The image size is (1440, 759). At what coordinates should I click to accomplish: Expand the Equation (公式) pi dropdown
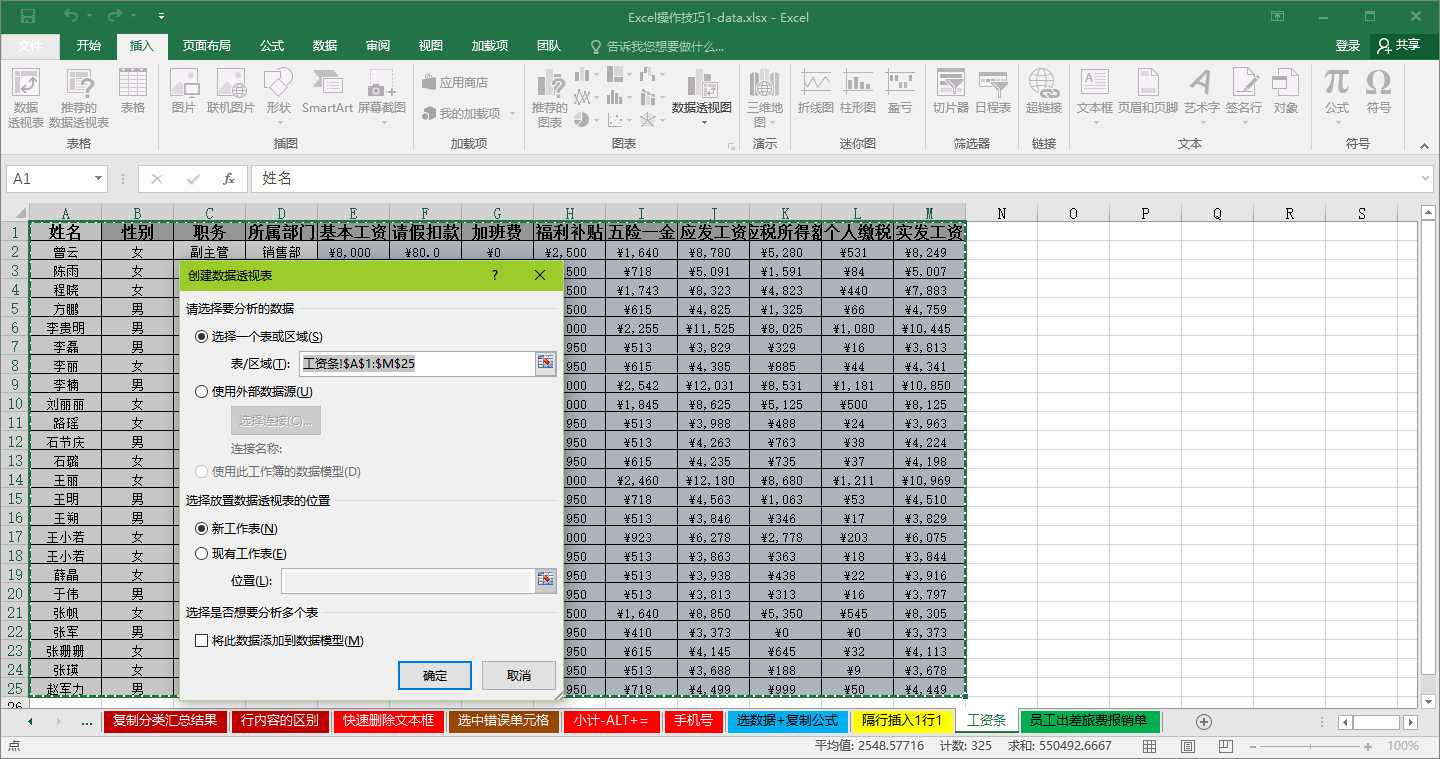[x=1337, y=122]
